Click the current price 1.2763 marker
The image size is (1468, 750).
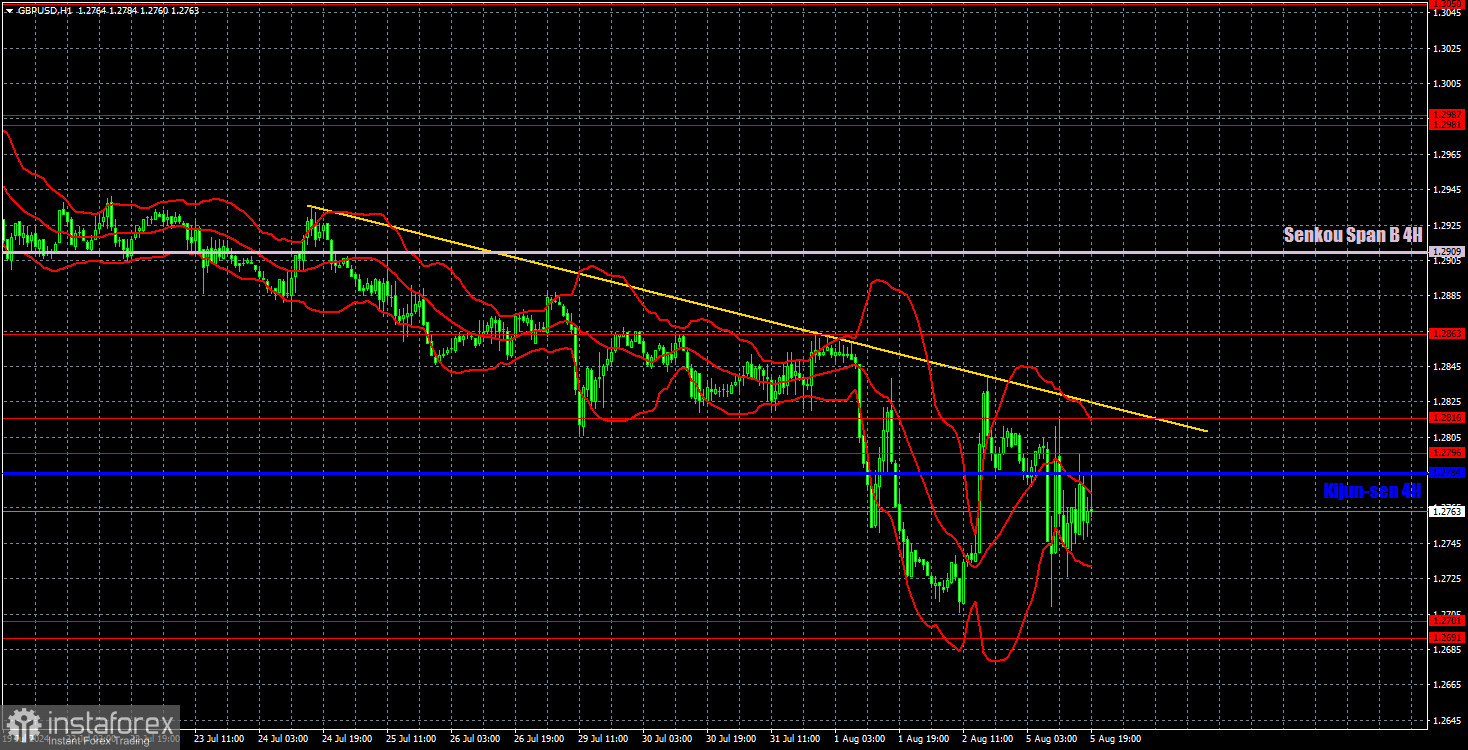tap(1447, 511)
